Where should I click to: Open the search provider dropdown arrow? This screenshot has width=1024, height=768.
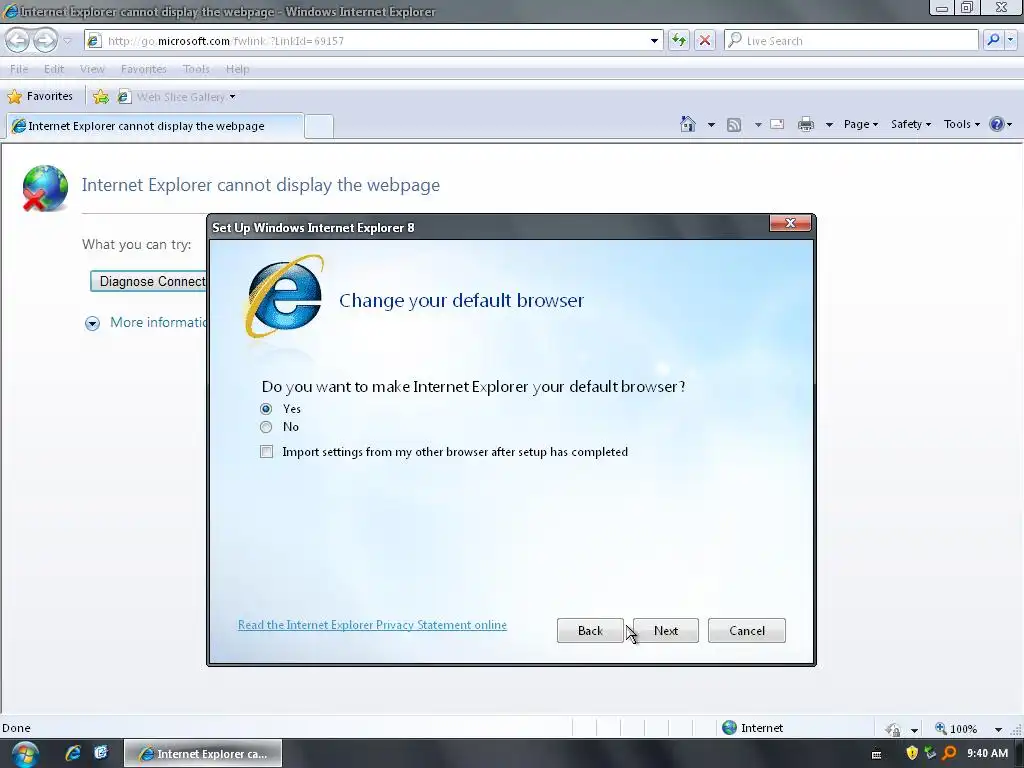point(1010,40)
